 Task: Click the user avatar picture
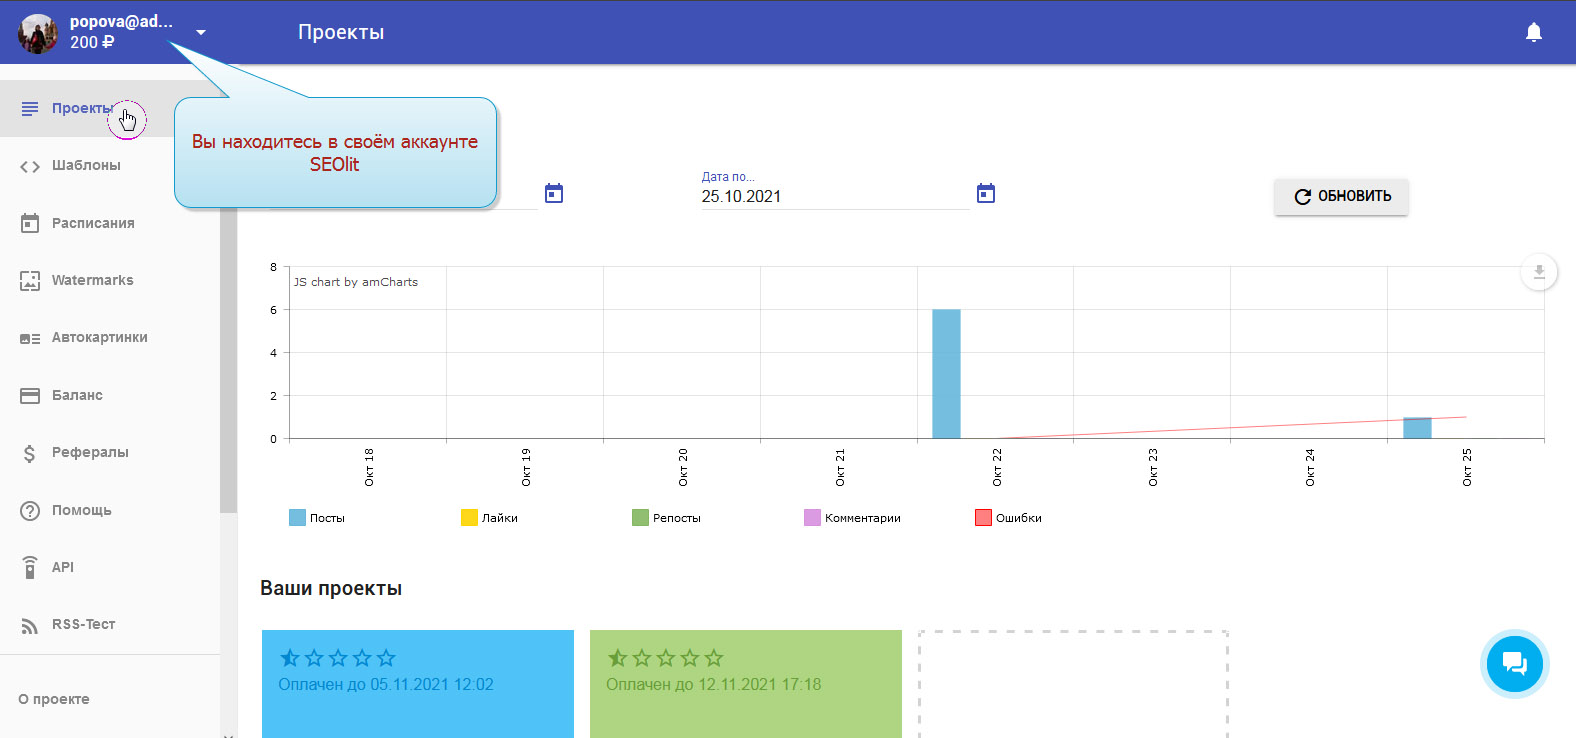(x=38, y=33)
